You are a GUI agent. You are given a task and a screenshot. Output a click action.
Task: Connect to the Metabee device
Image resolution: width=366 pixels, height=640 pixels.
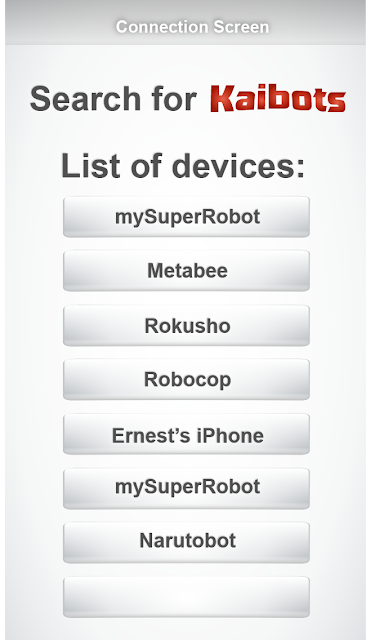pyautogui.click(x=186, y=271)
